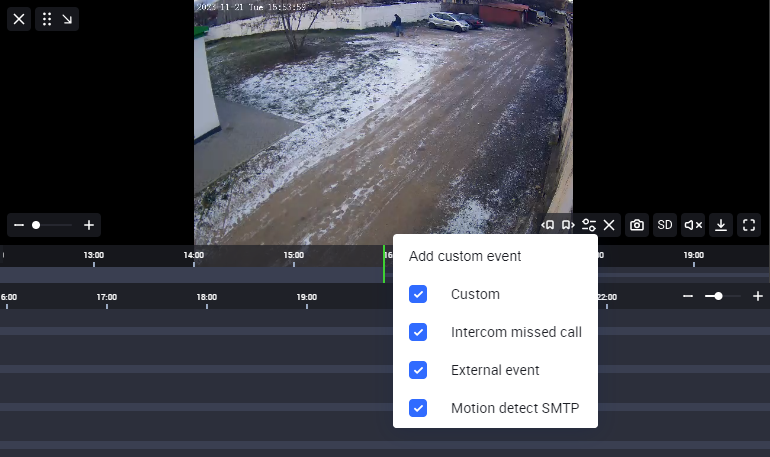Unmute the camera audio
This screenshot has height=457, width=770.
693,225
